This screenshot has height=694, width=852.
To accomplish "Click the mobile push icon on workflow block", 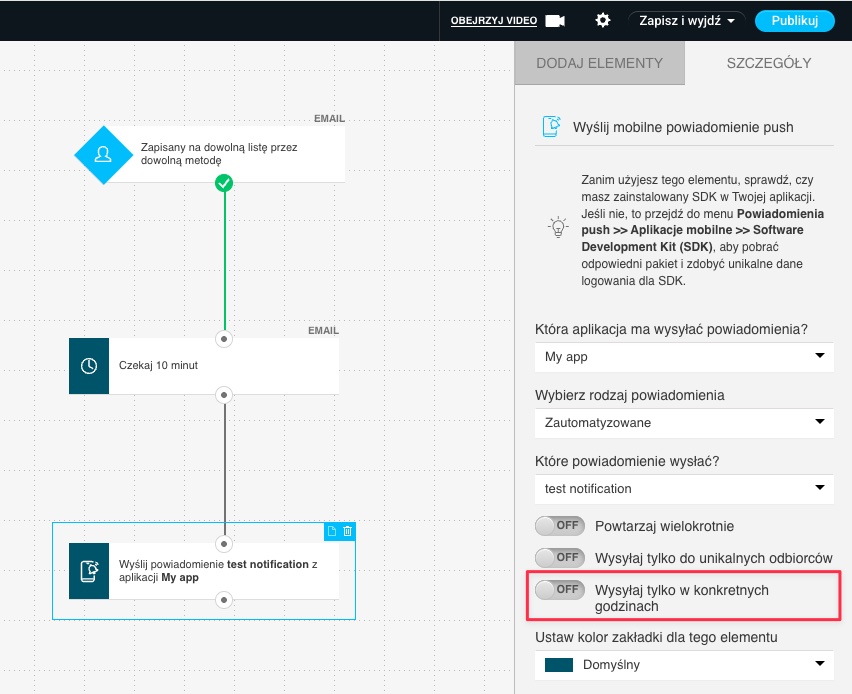I will pyautogui.click(x=89, y=571).
